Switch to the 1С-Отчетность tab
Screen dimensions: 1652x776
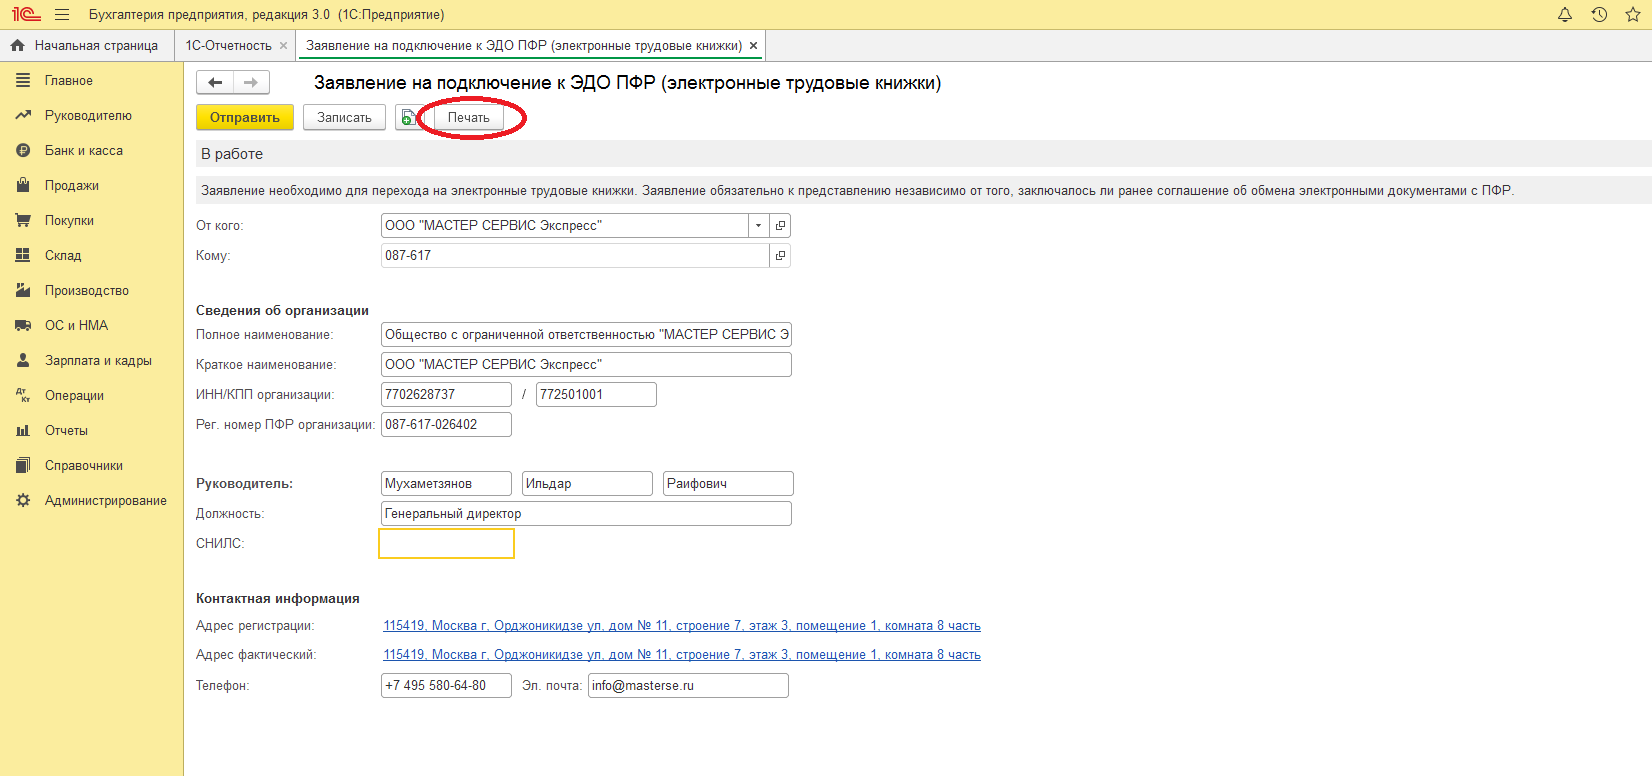coord(228,45)
